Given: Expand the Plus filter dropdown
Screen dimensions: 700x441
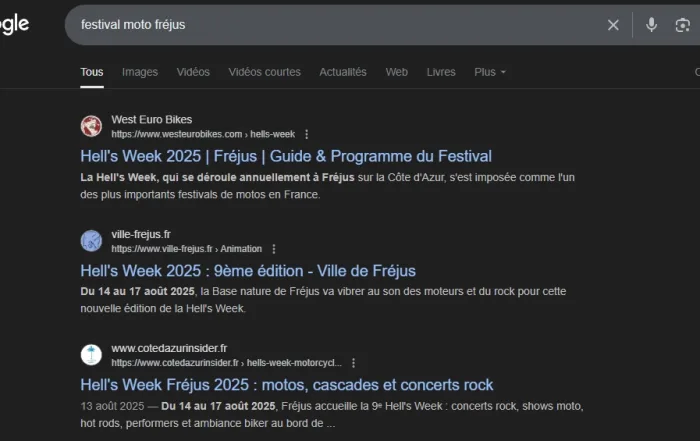Looking at the screenshot, I should coord(490,72).
